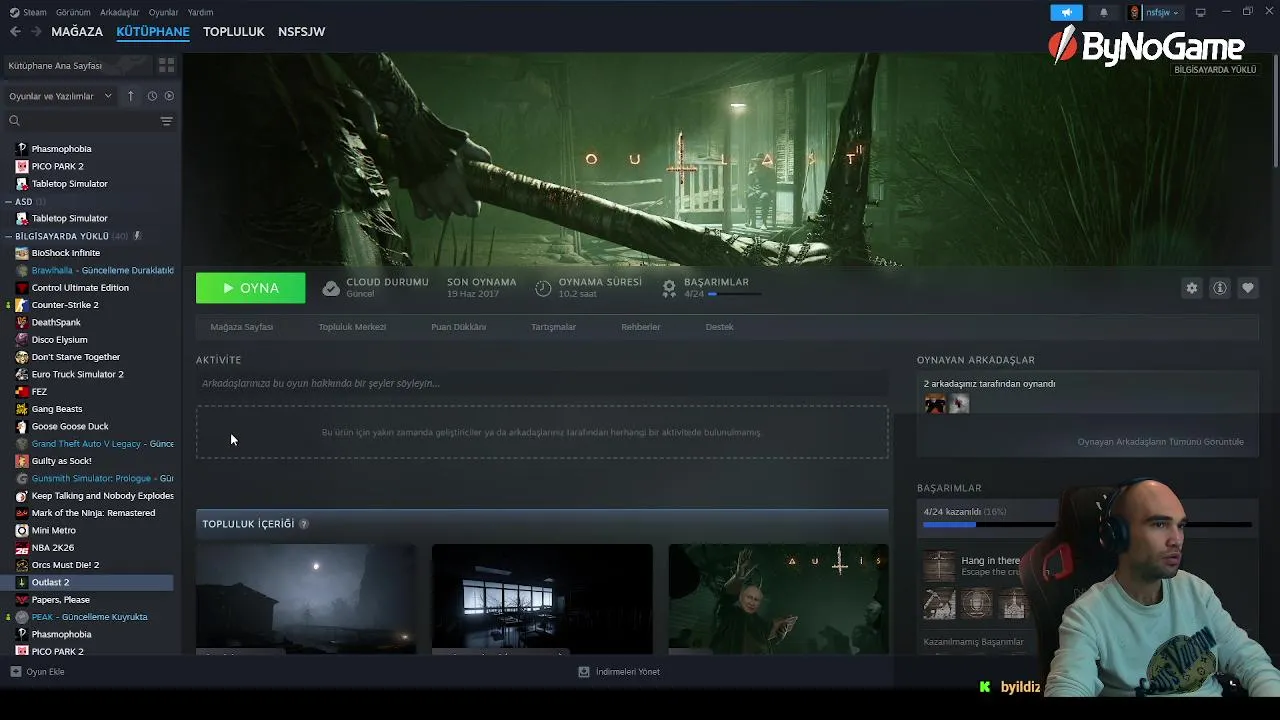Open the Rehberler tab
Viewport: 1280px width, 720px height.
point(641,327)
